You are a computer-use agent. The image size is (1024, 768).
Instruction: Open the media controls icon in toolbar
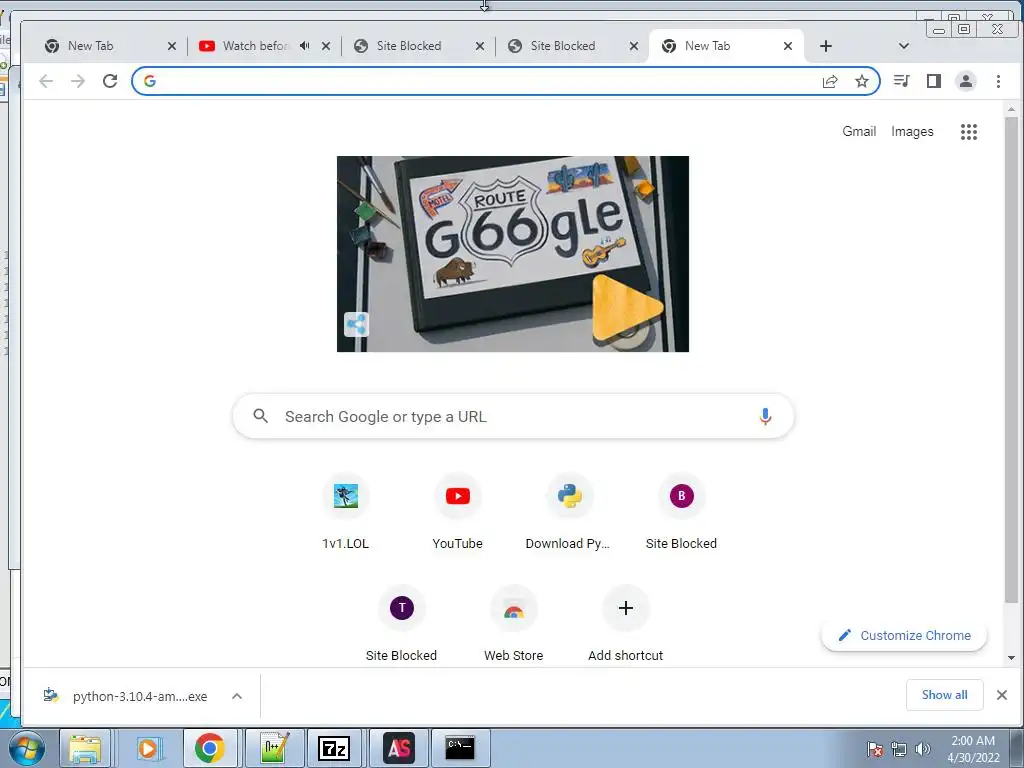click(x=902, y=81)
